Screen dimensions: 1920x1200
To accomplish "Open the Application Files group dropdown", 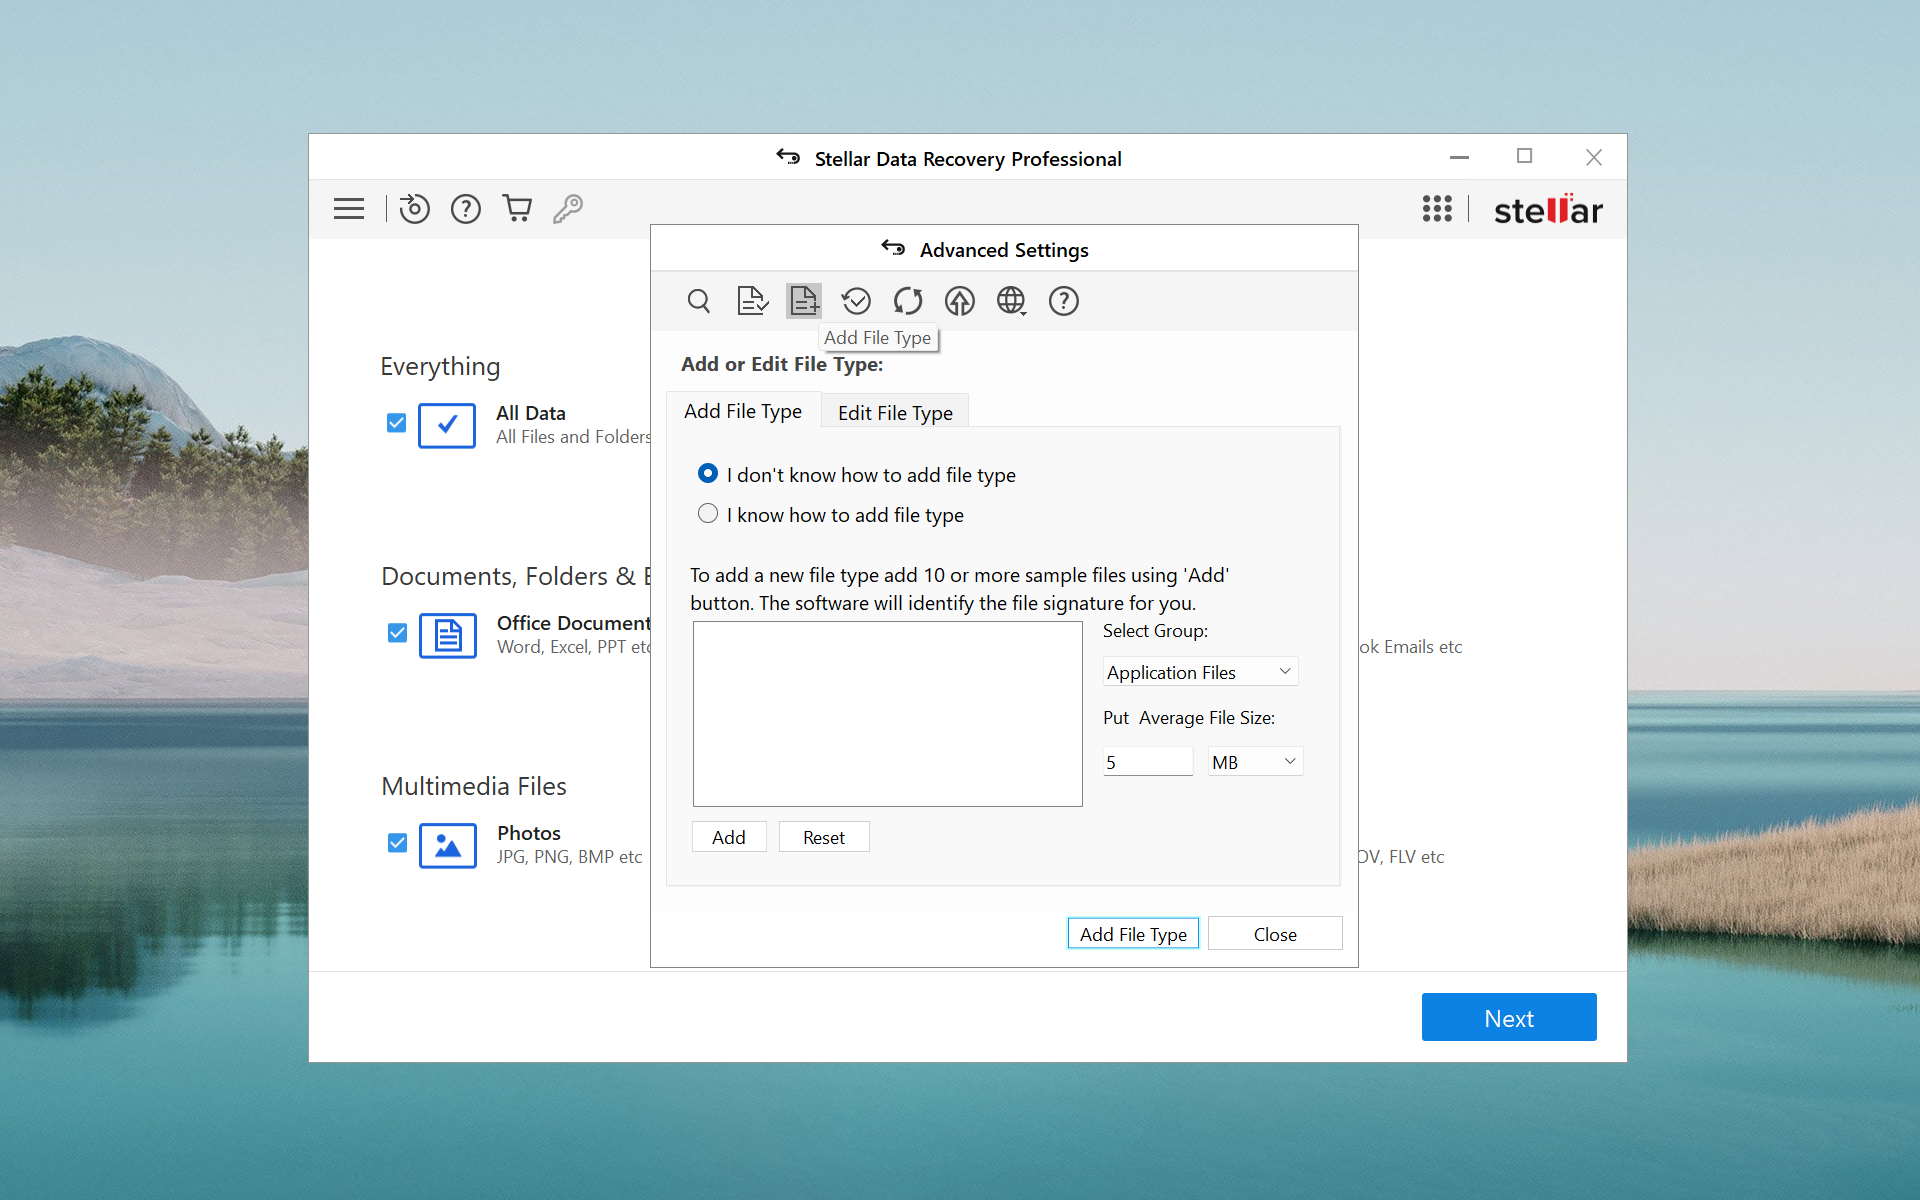I will [1200, 672].
